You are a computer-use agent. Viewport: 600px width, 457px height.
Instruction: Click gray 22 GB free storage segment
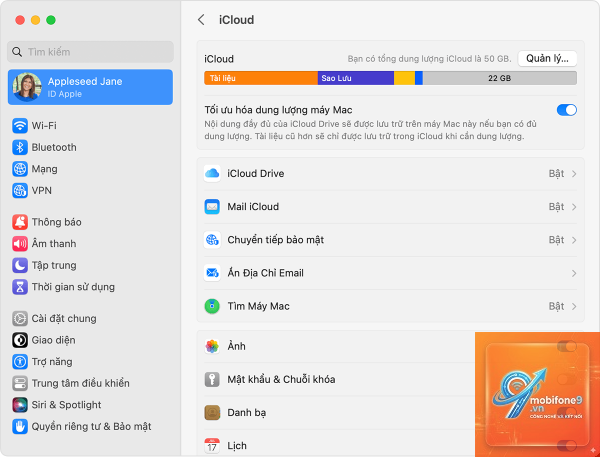(499, 78)
